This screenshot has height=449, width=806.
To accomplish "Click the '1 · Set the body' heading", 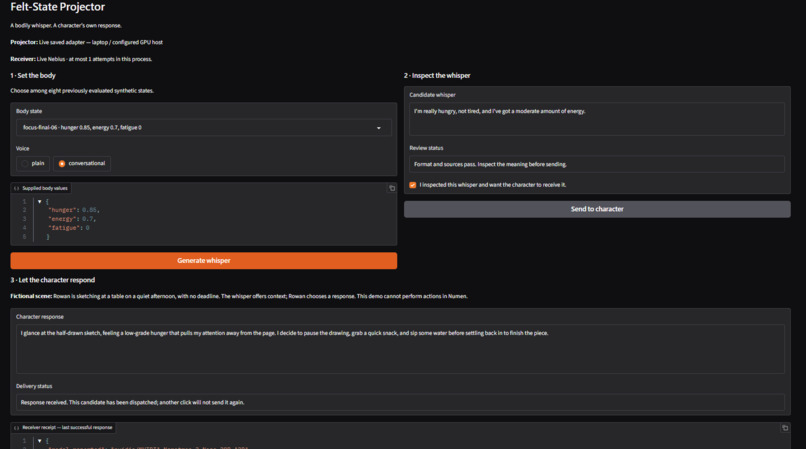I will 33,76.
